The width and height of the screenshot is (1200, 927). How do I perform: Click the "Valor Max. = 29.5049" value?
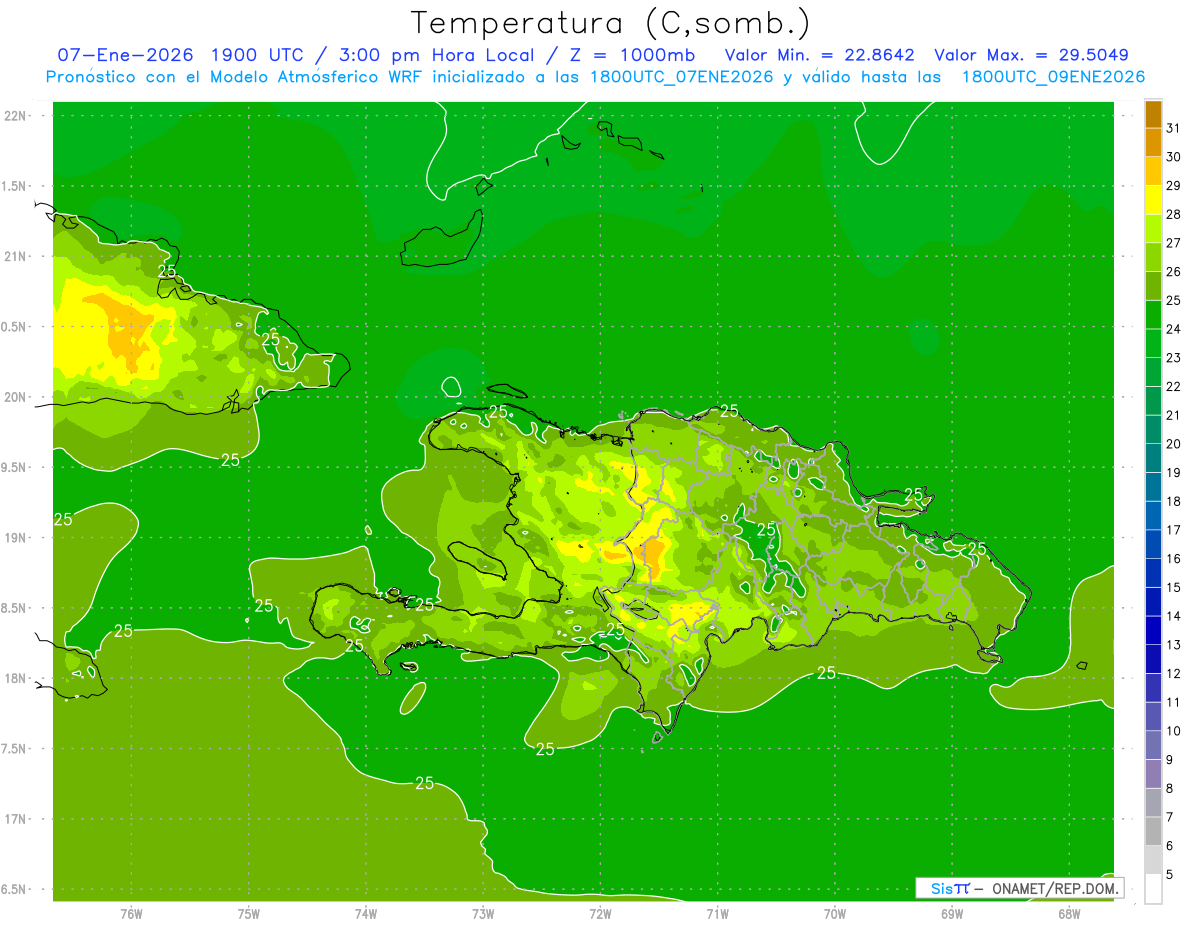pos(1032,55)
